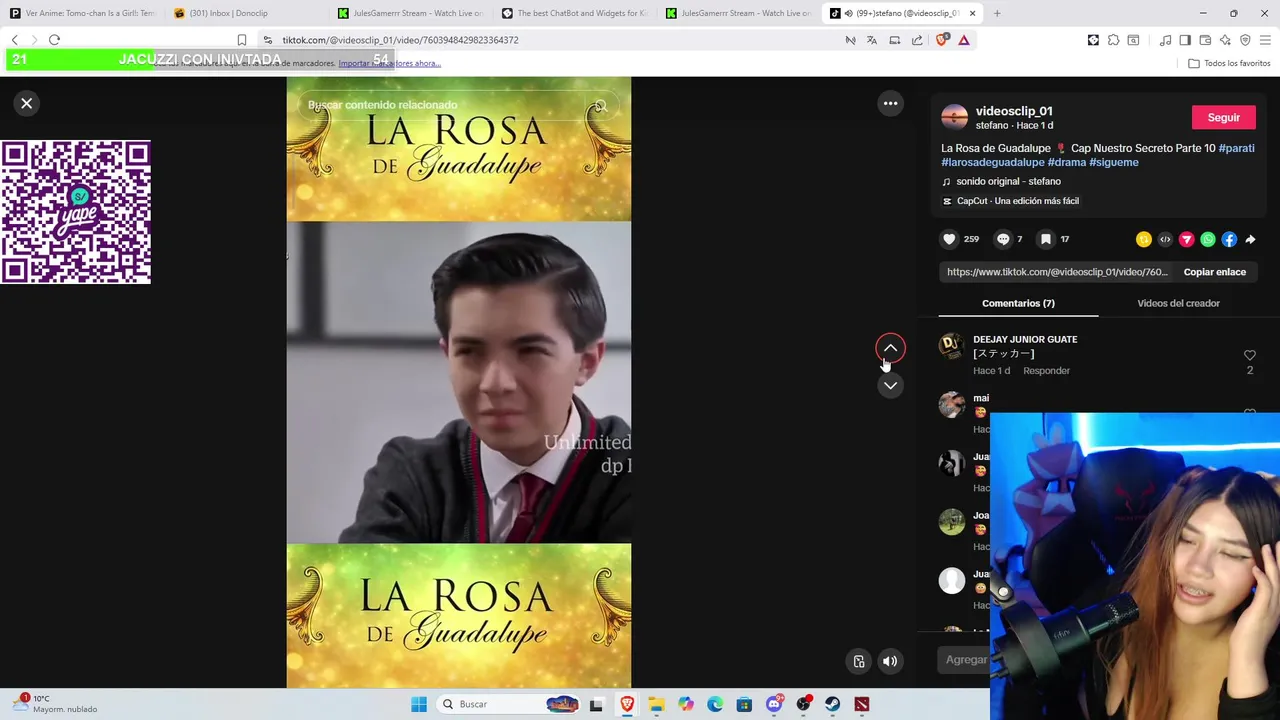Get the embed code icon
1280x720 pixels.
(1165, 239)
